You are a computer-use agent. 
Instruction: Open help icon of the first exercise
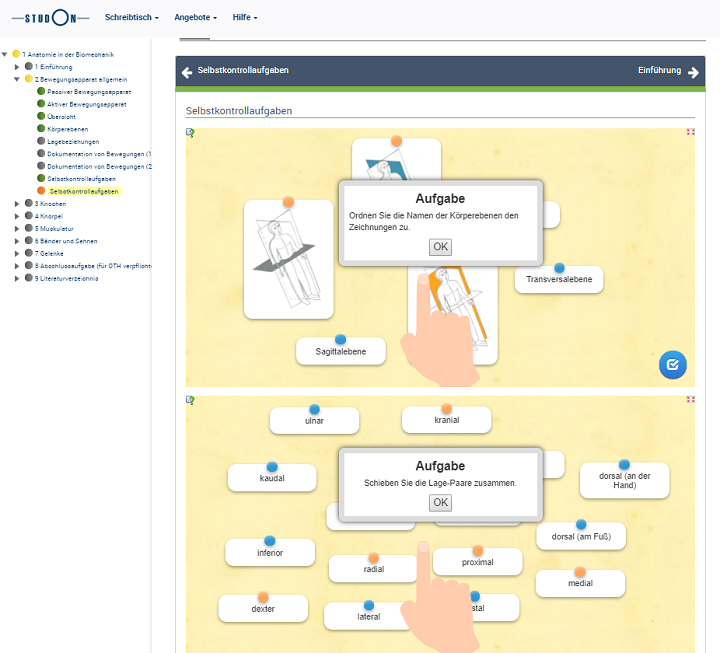pyautogui.click(x=190, y=132)
